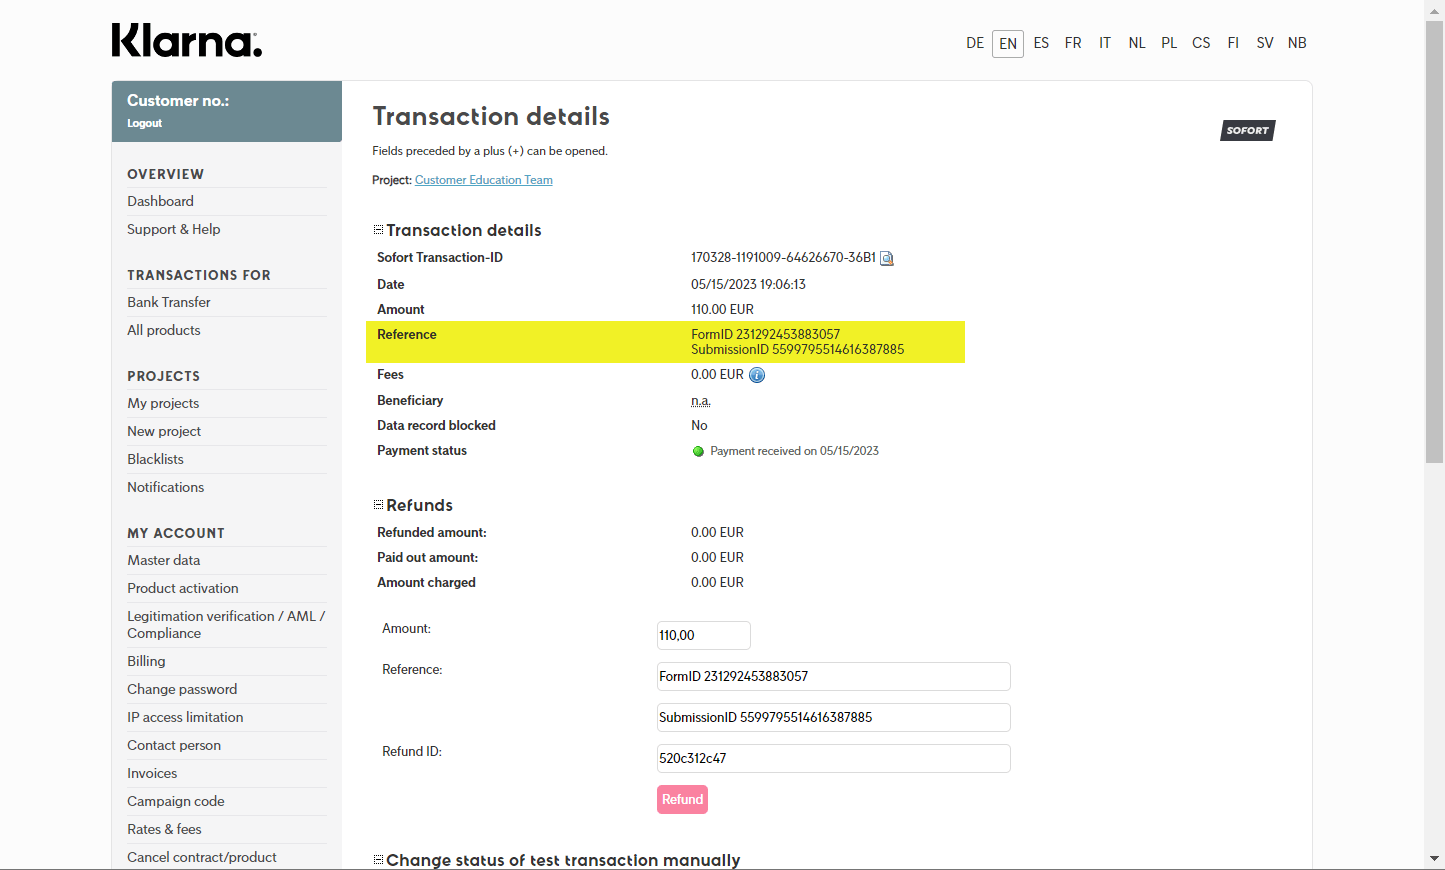Collapse the Transaction details section
This screenshot has height=870, width=1445.
click(x=379, y=230)
